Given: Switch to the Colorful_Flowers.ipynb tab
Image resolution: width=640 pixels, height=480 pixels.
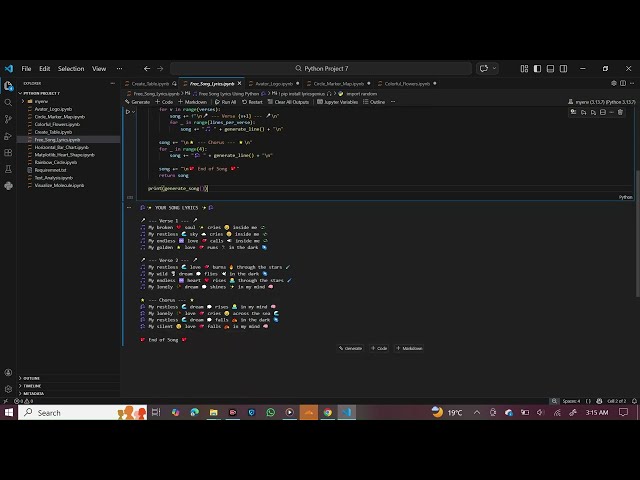Looking at the screenshot, I should pos(407,84).
